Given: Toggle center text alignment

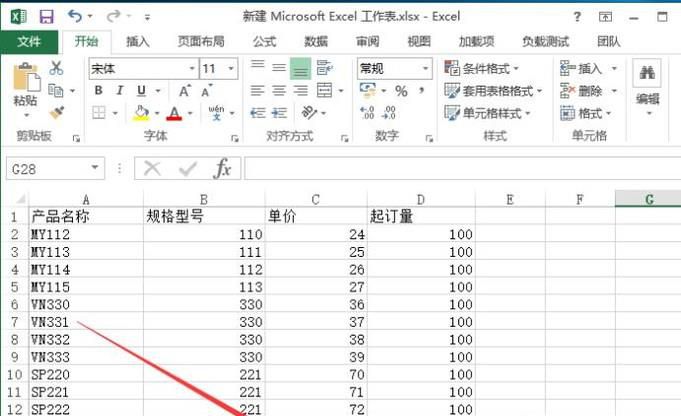Looking at the screenshot, I should (279, 90).
